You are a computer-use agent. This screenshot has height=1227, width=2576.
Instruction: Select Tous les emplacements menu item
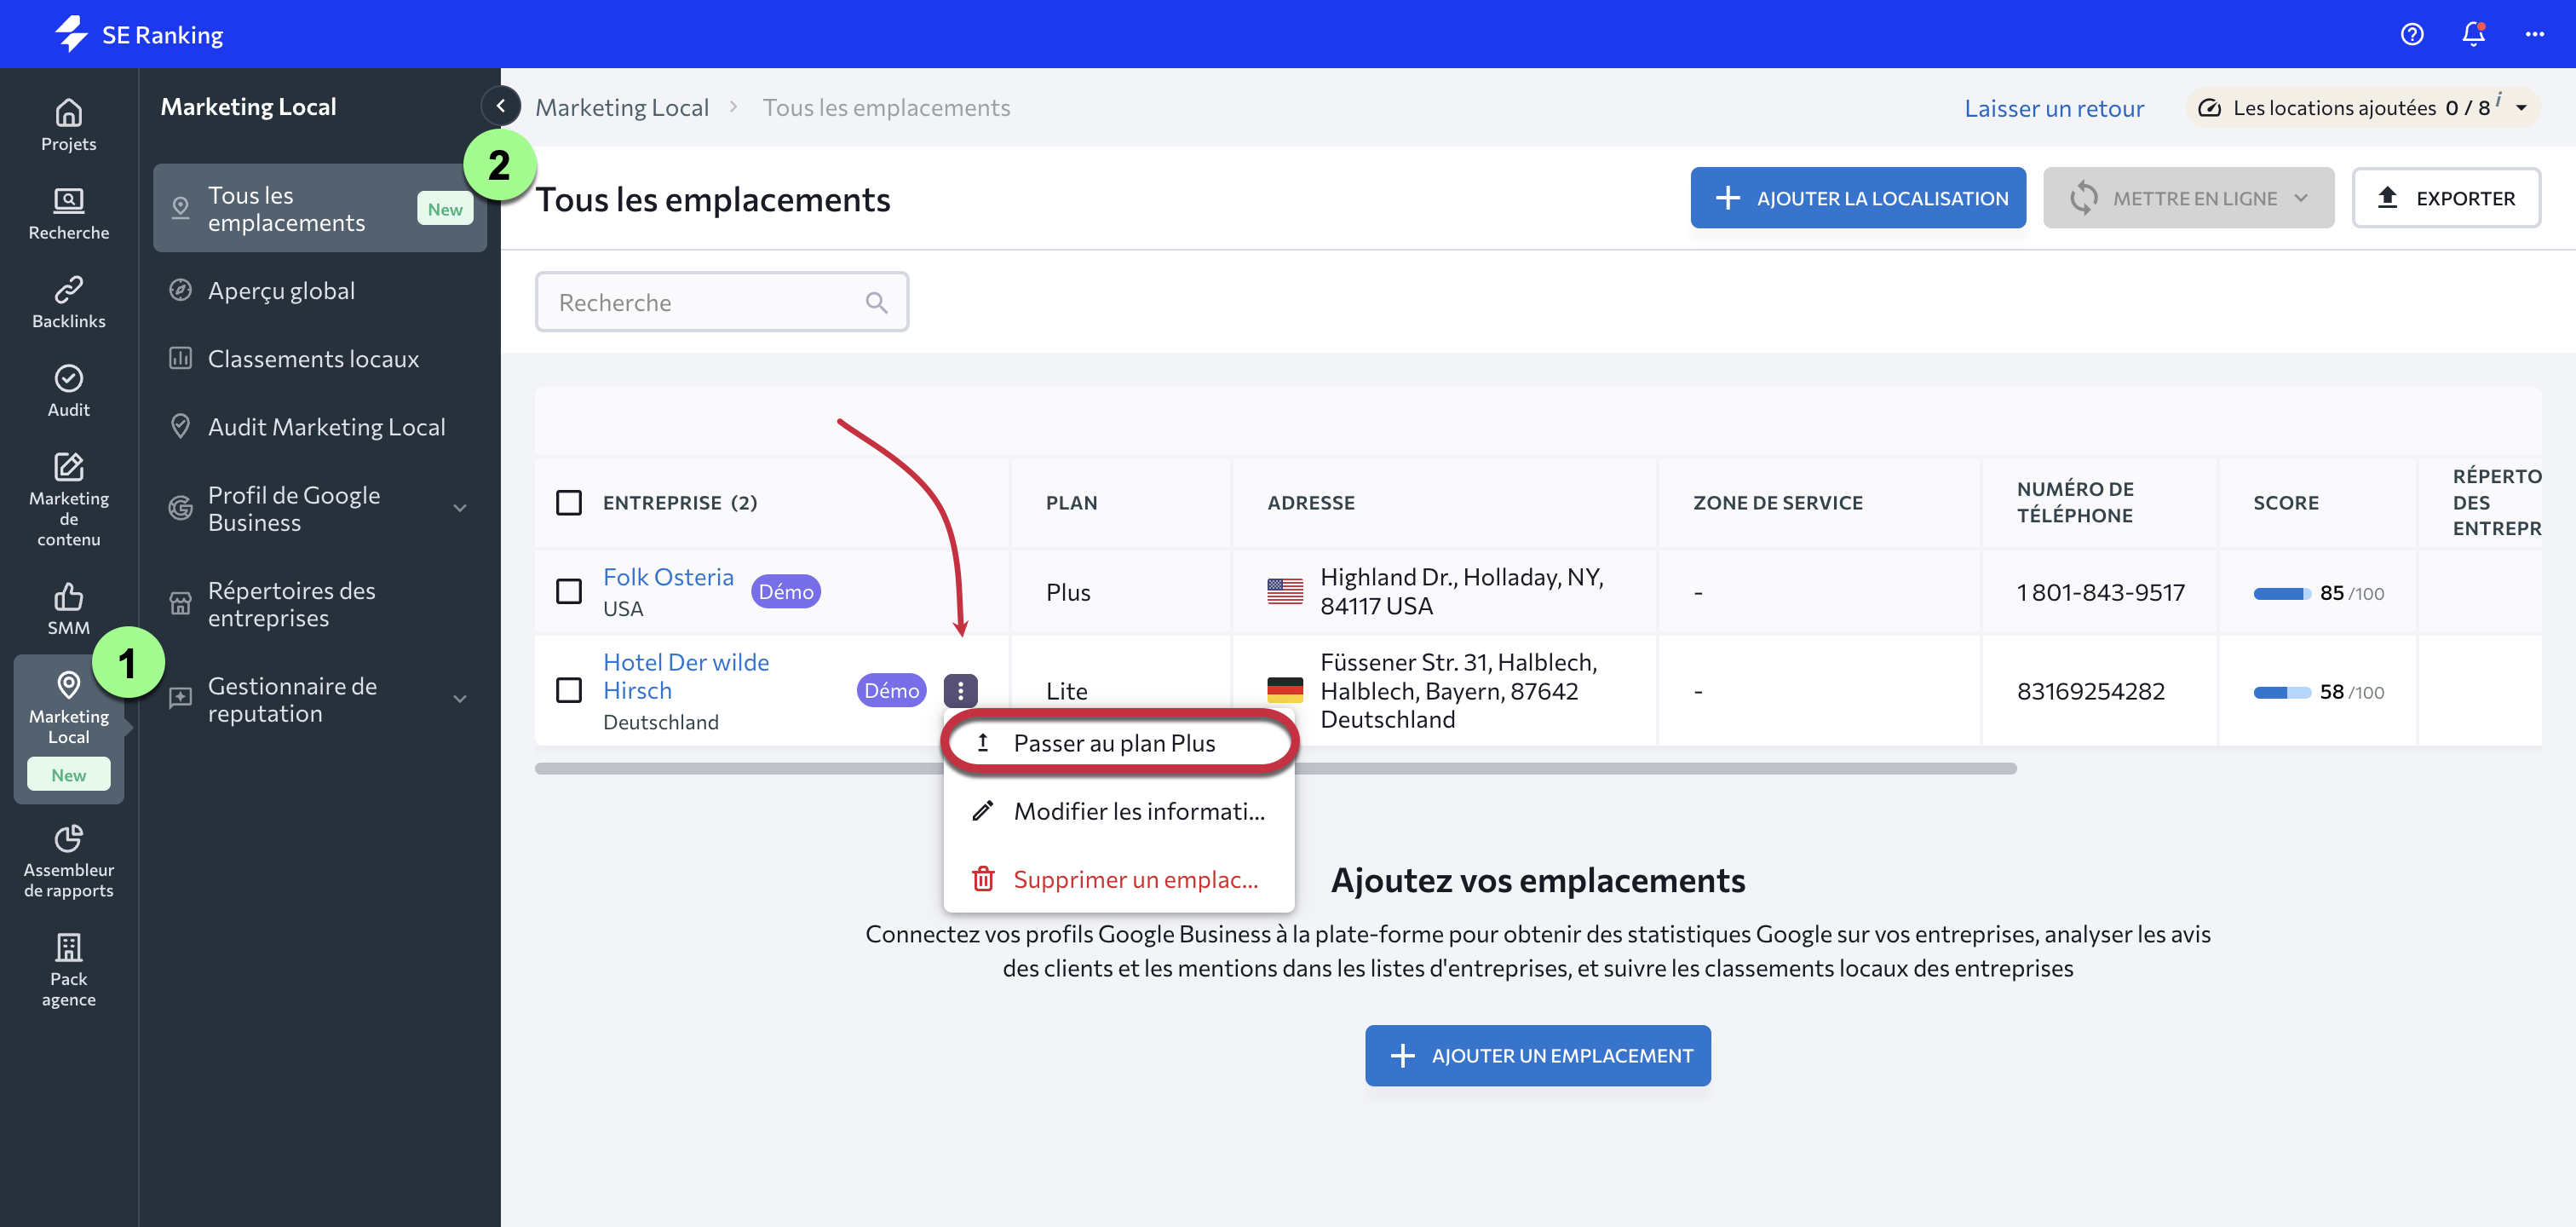320,208
